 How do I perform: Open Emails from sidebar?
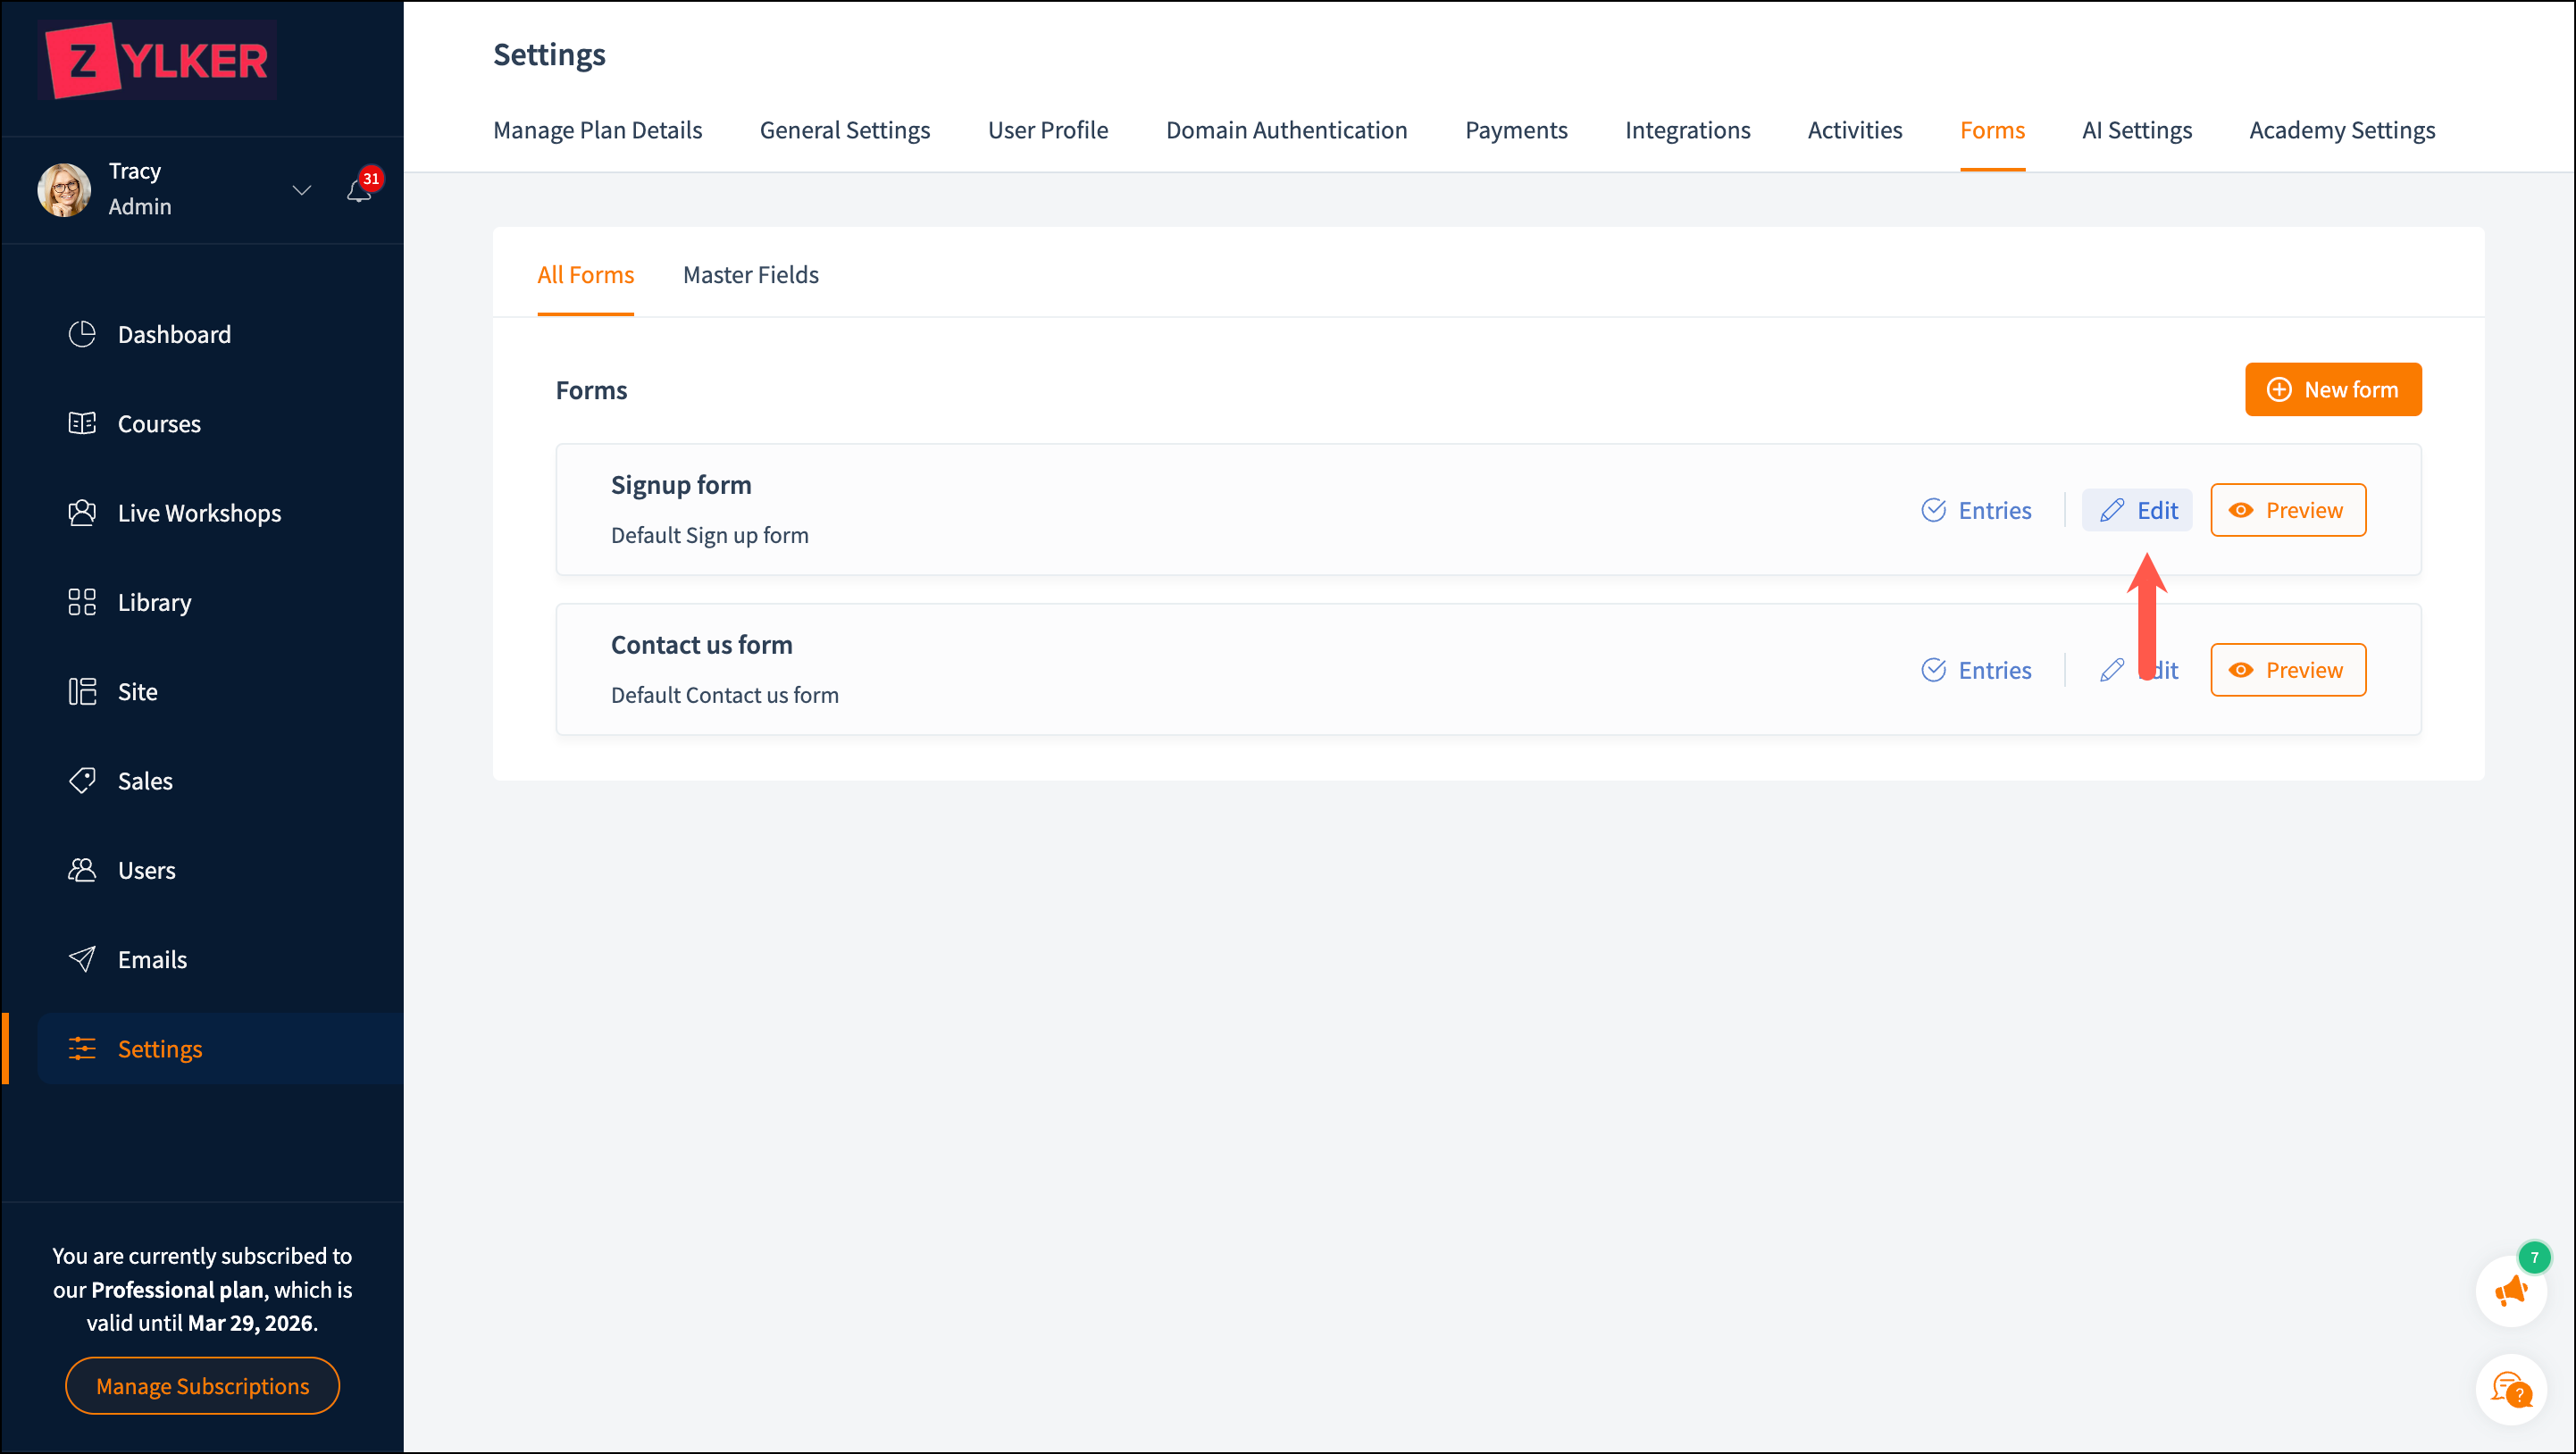(152, 959)
